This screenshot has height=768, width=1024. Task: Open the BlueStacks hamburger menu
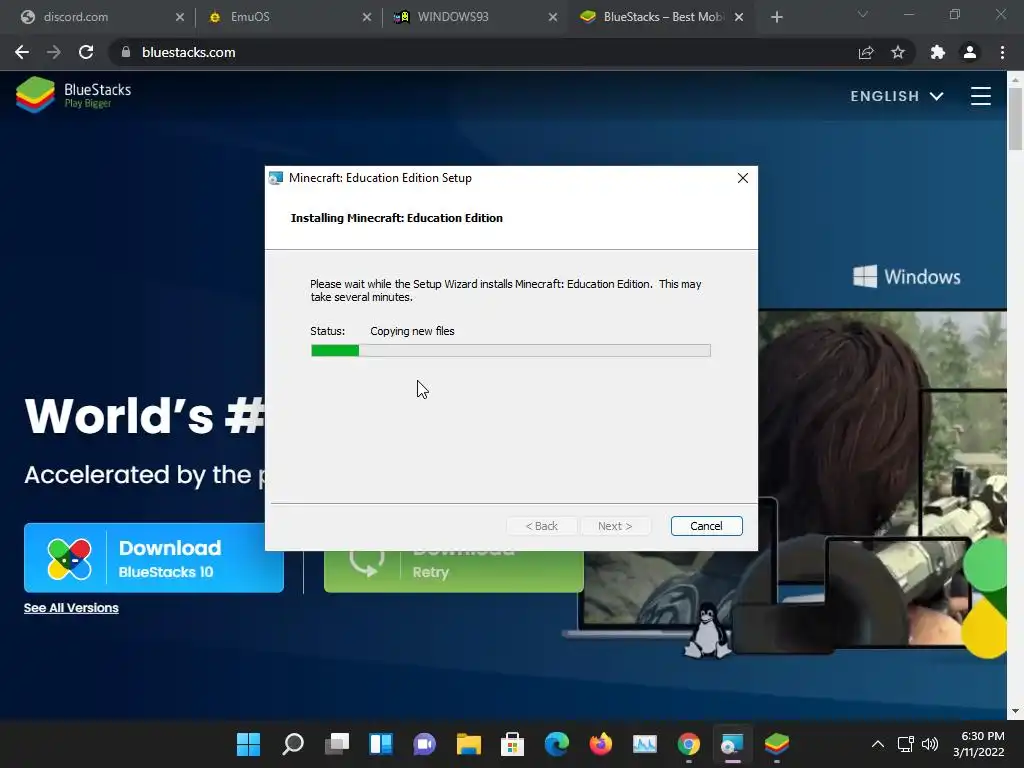pyautogui.click(x=980, y=96)
